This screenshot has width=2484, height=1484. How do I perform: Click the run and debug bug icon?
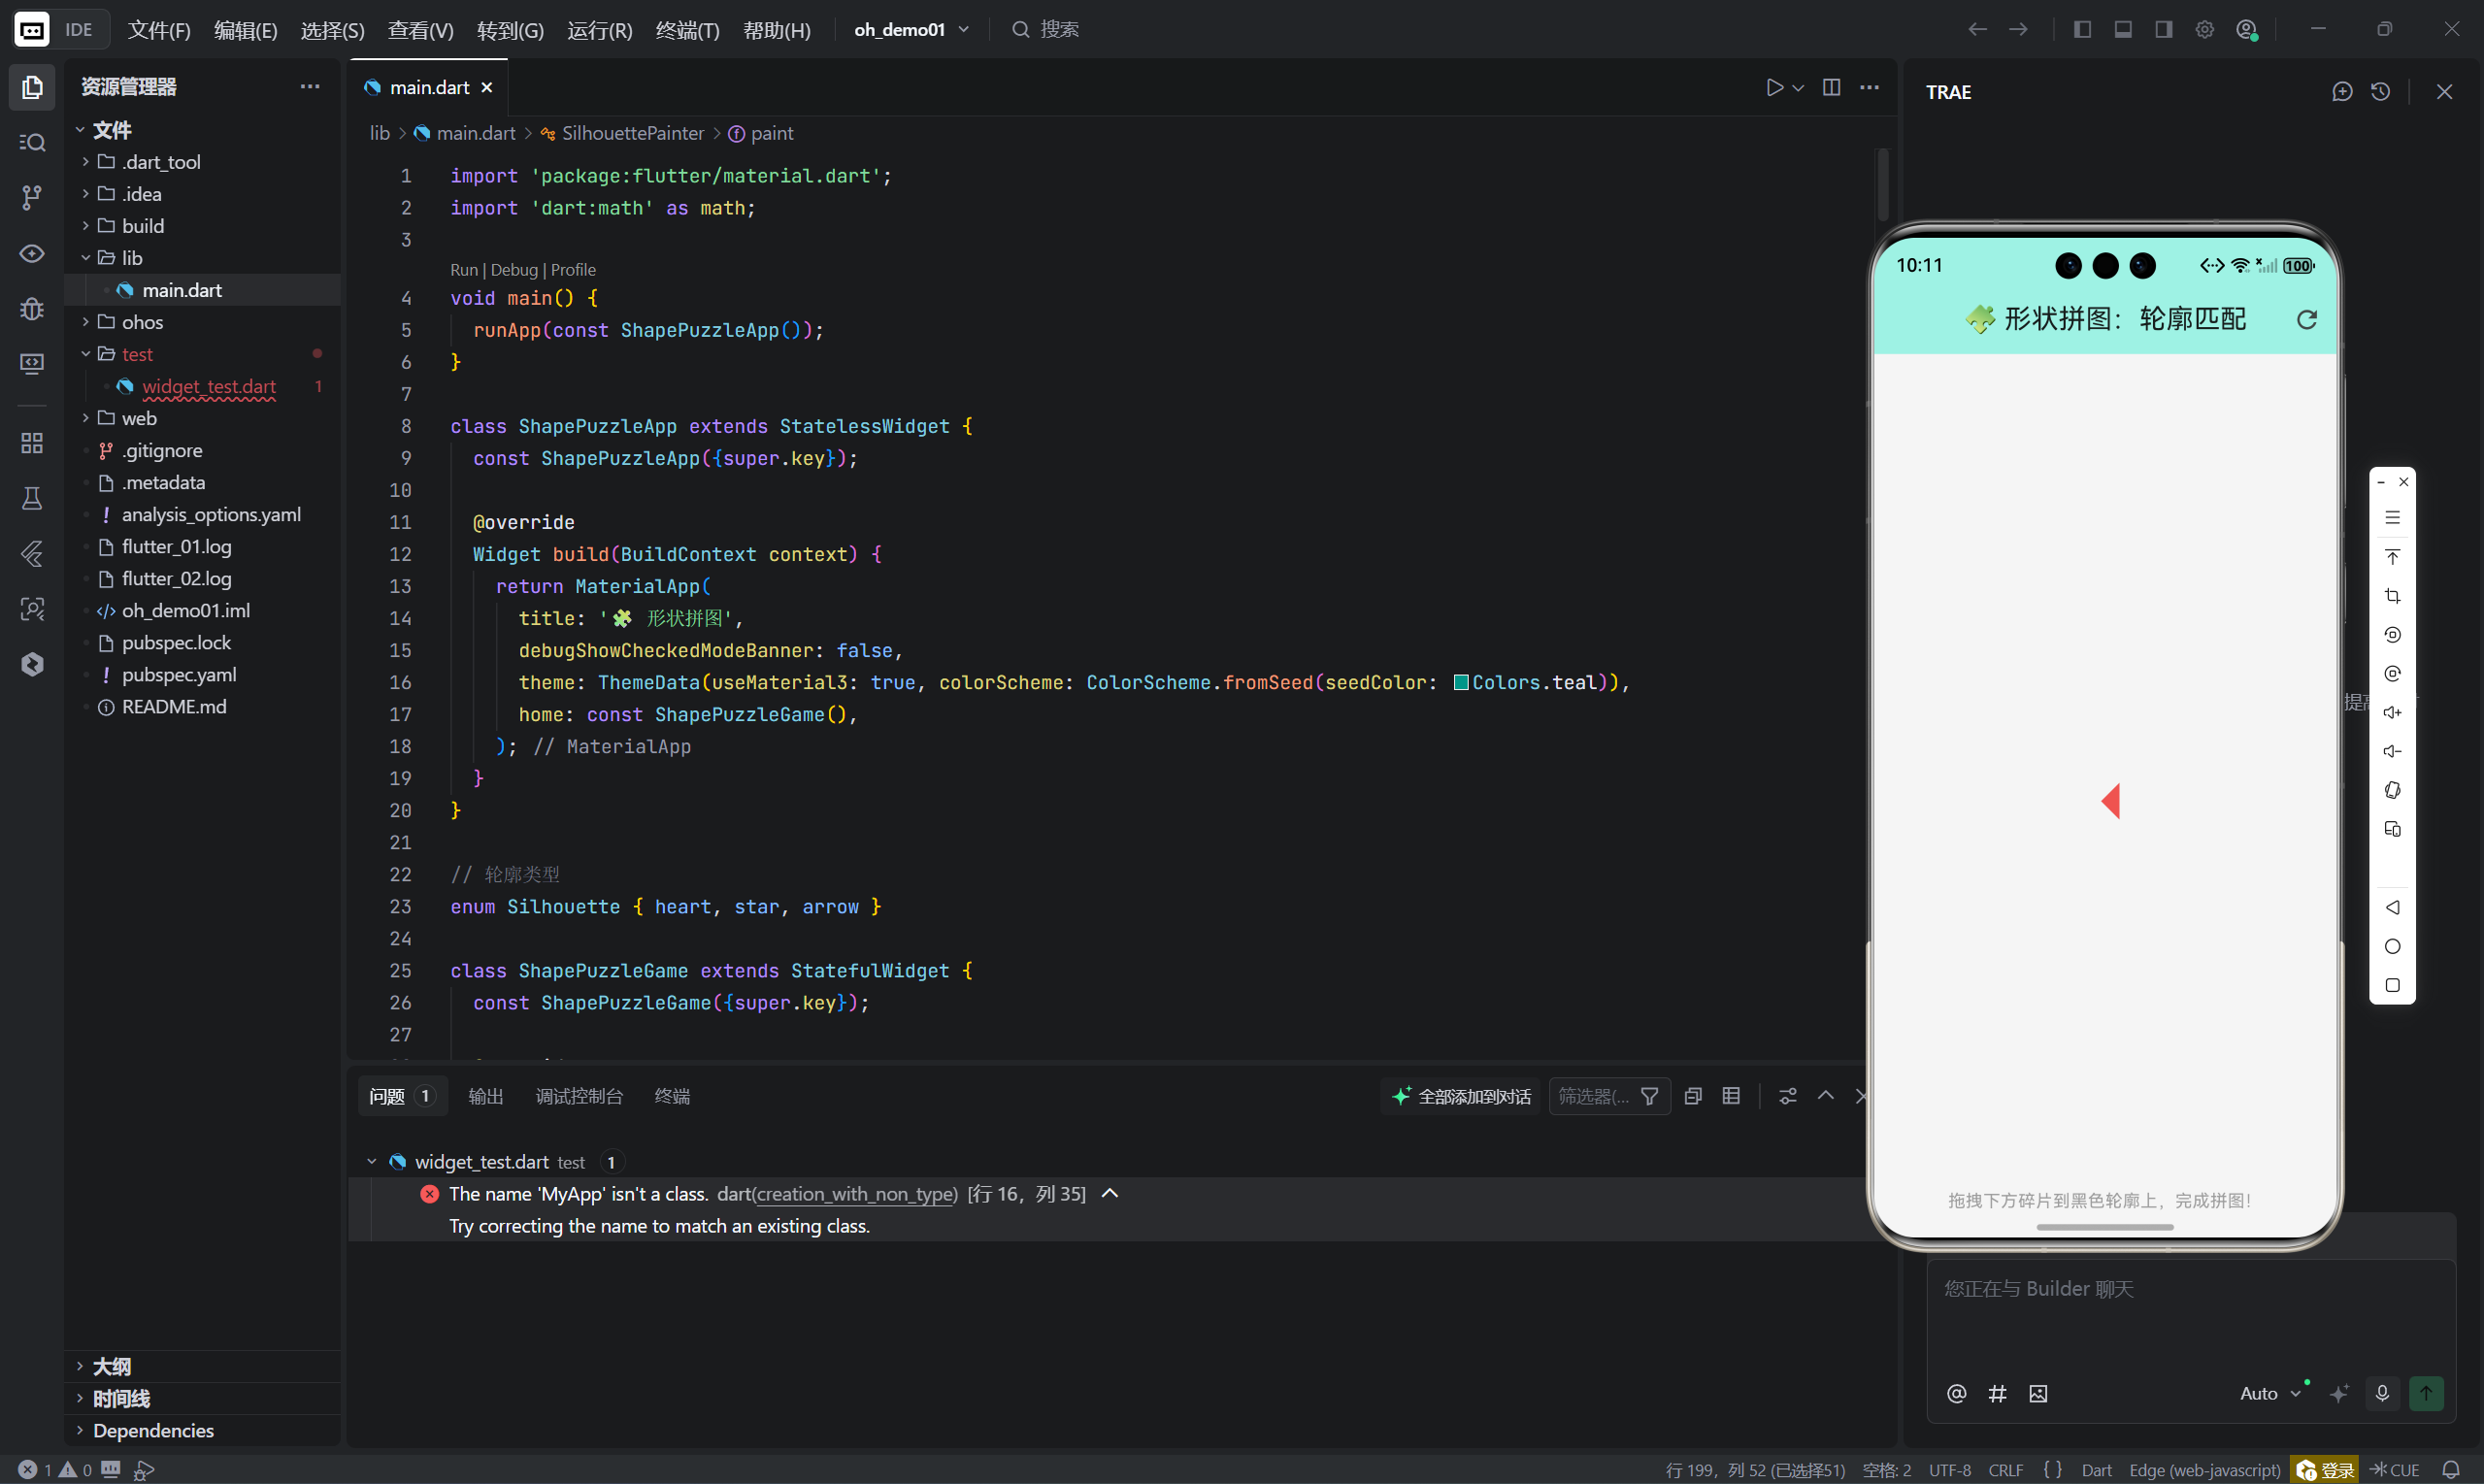(x=32, y=308)
